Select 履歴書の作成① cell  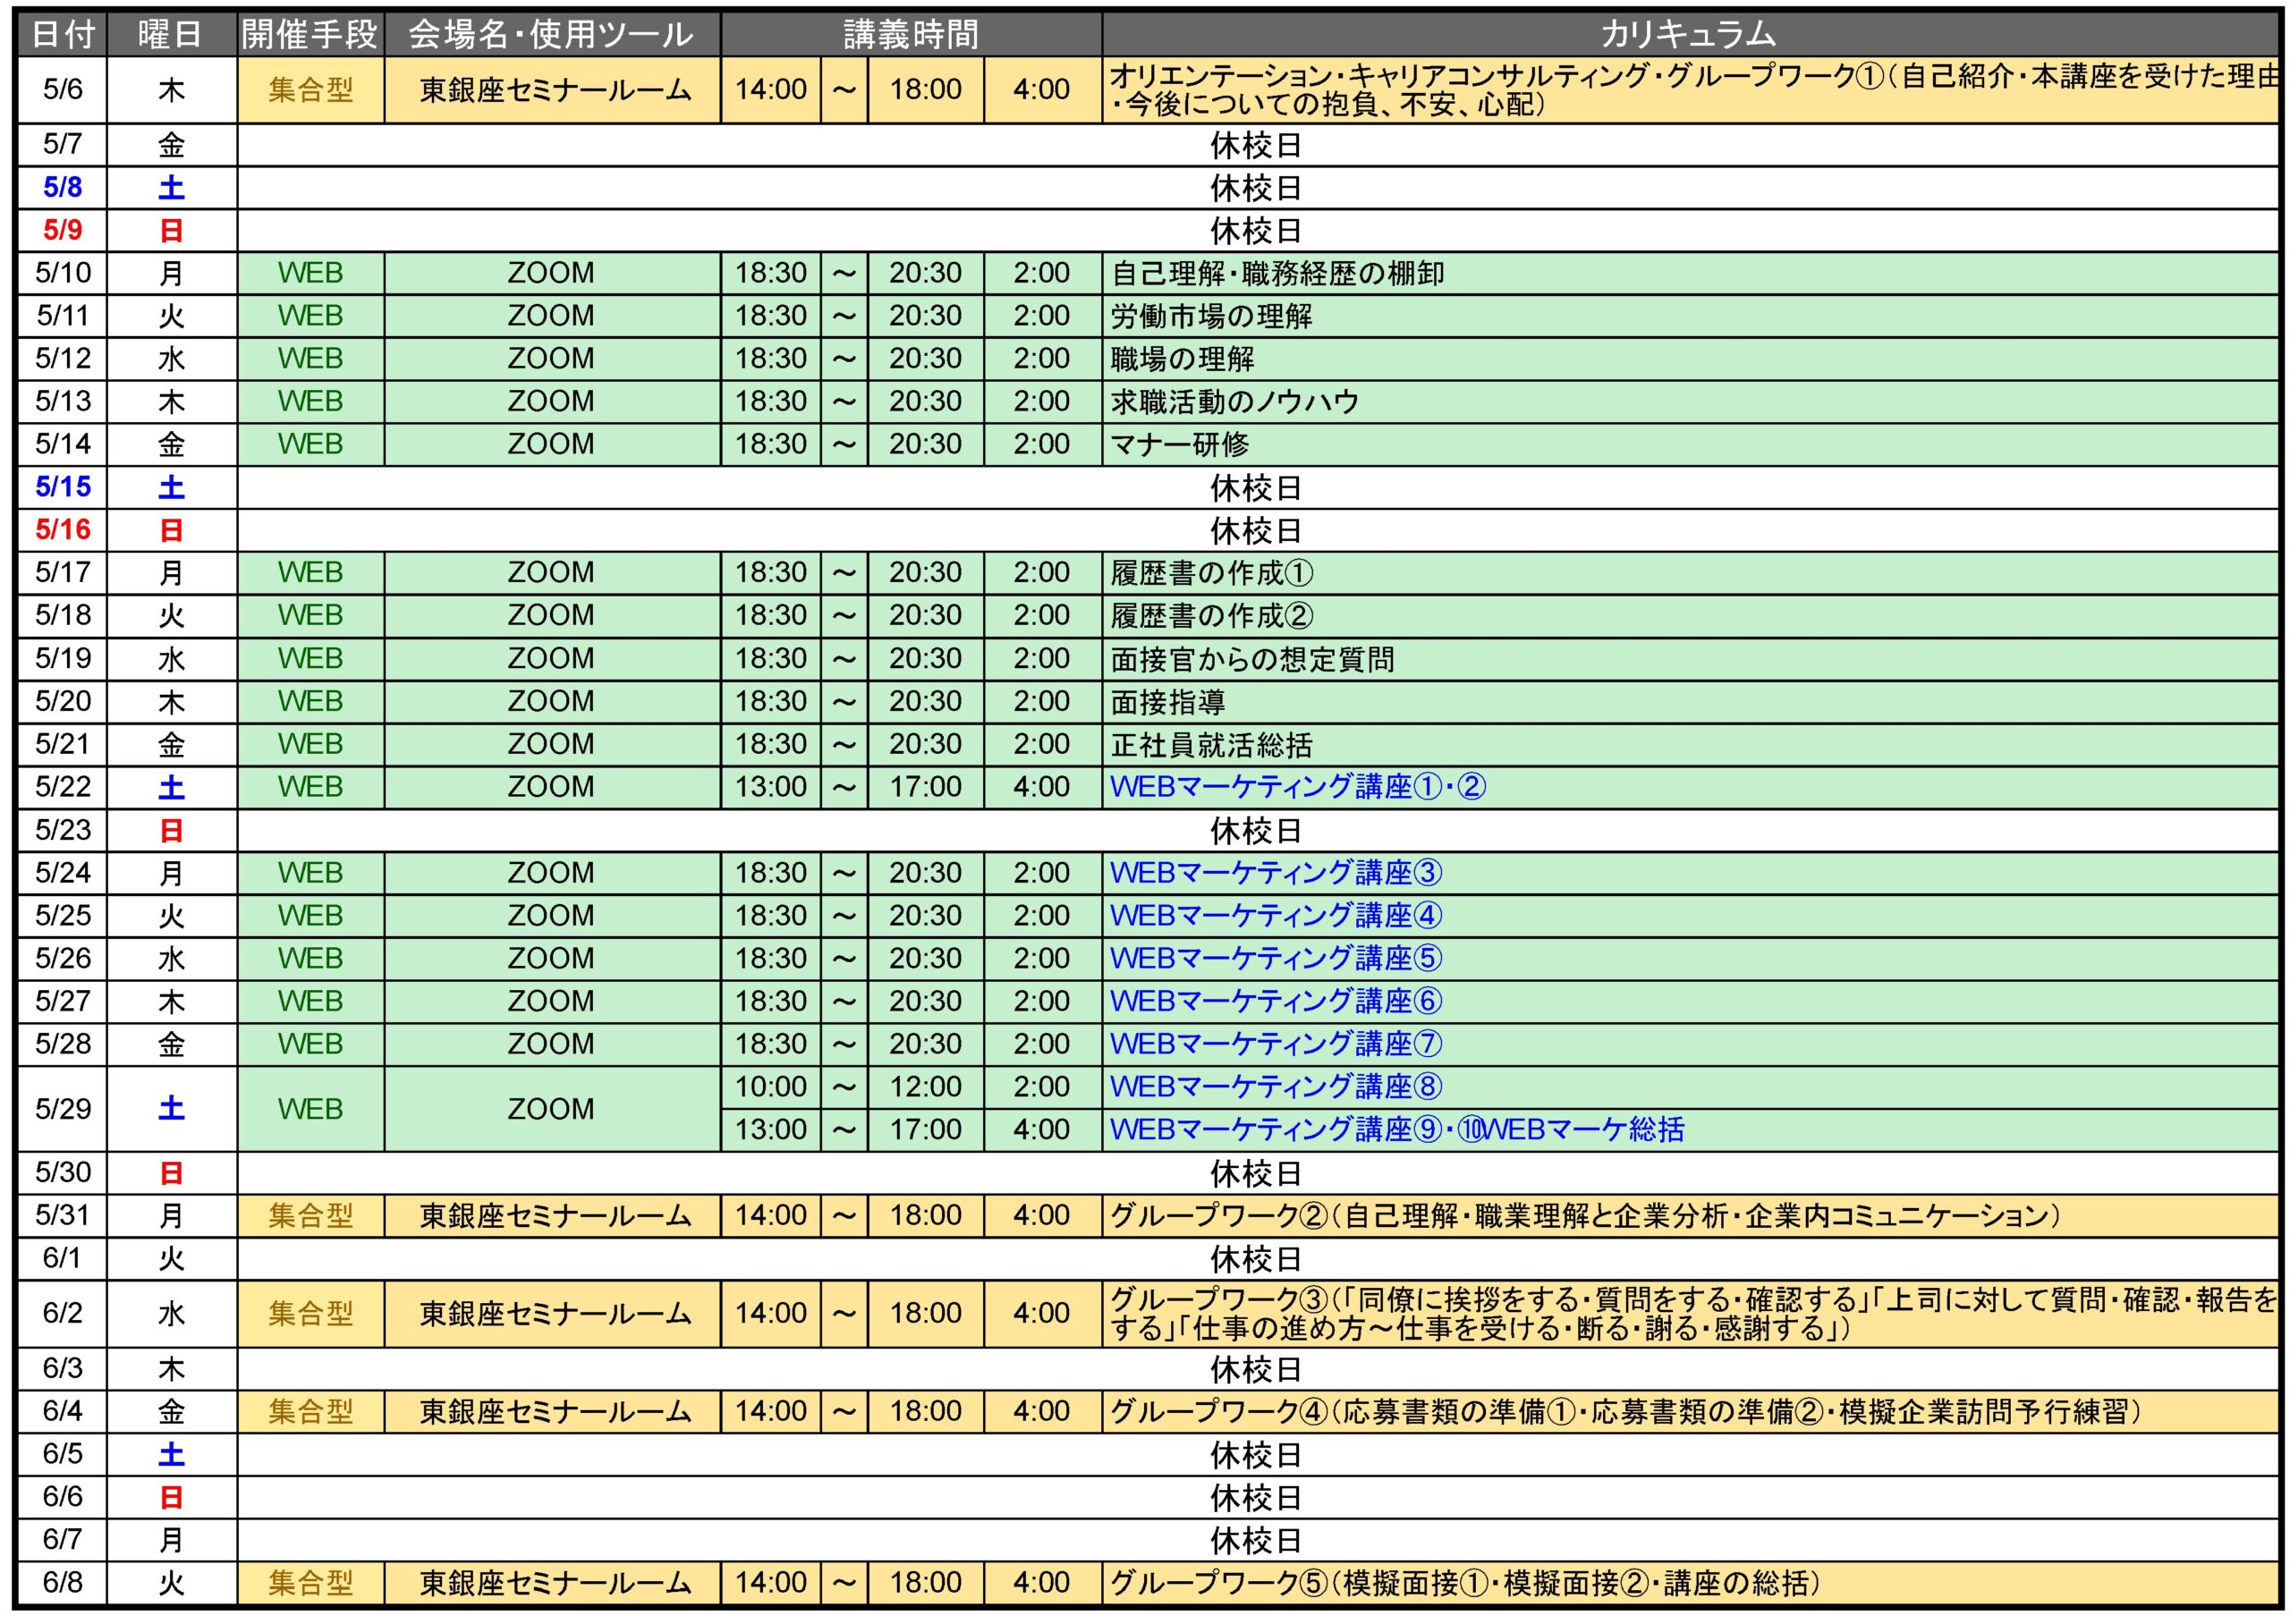1690,573
